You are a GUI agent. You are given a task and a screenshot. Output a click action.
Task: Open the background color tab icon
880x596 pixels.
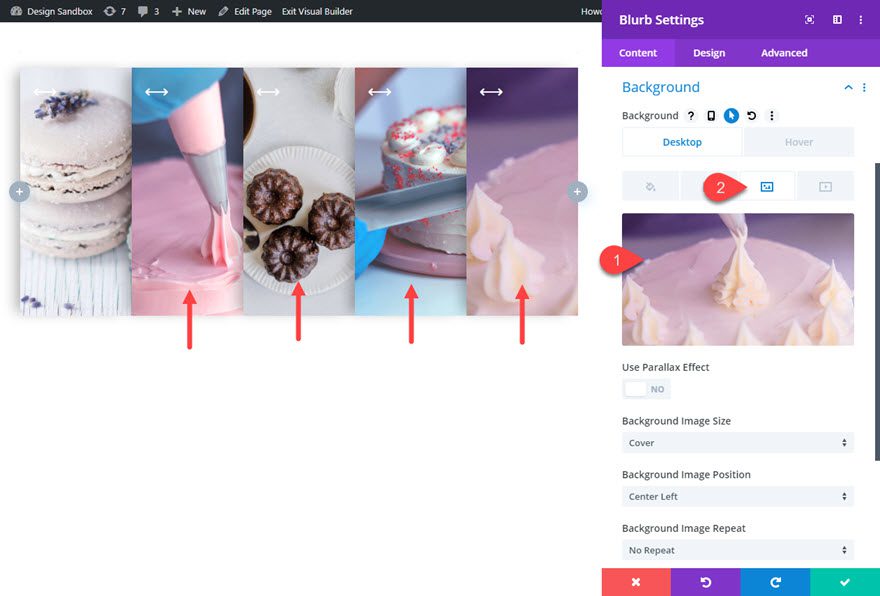pos(651,185)
